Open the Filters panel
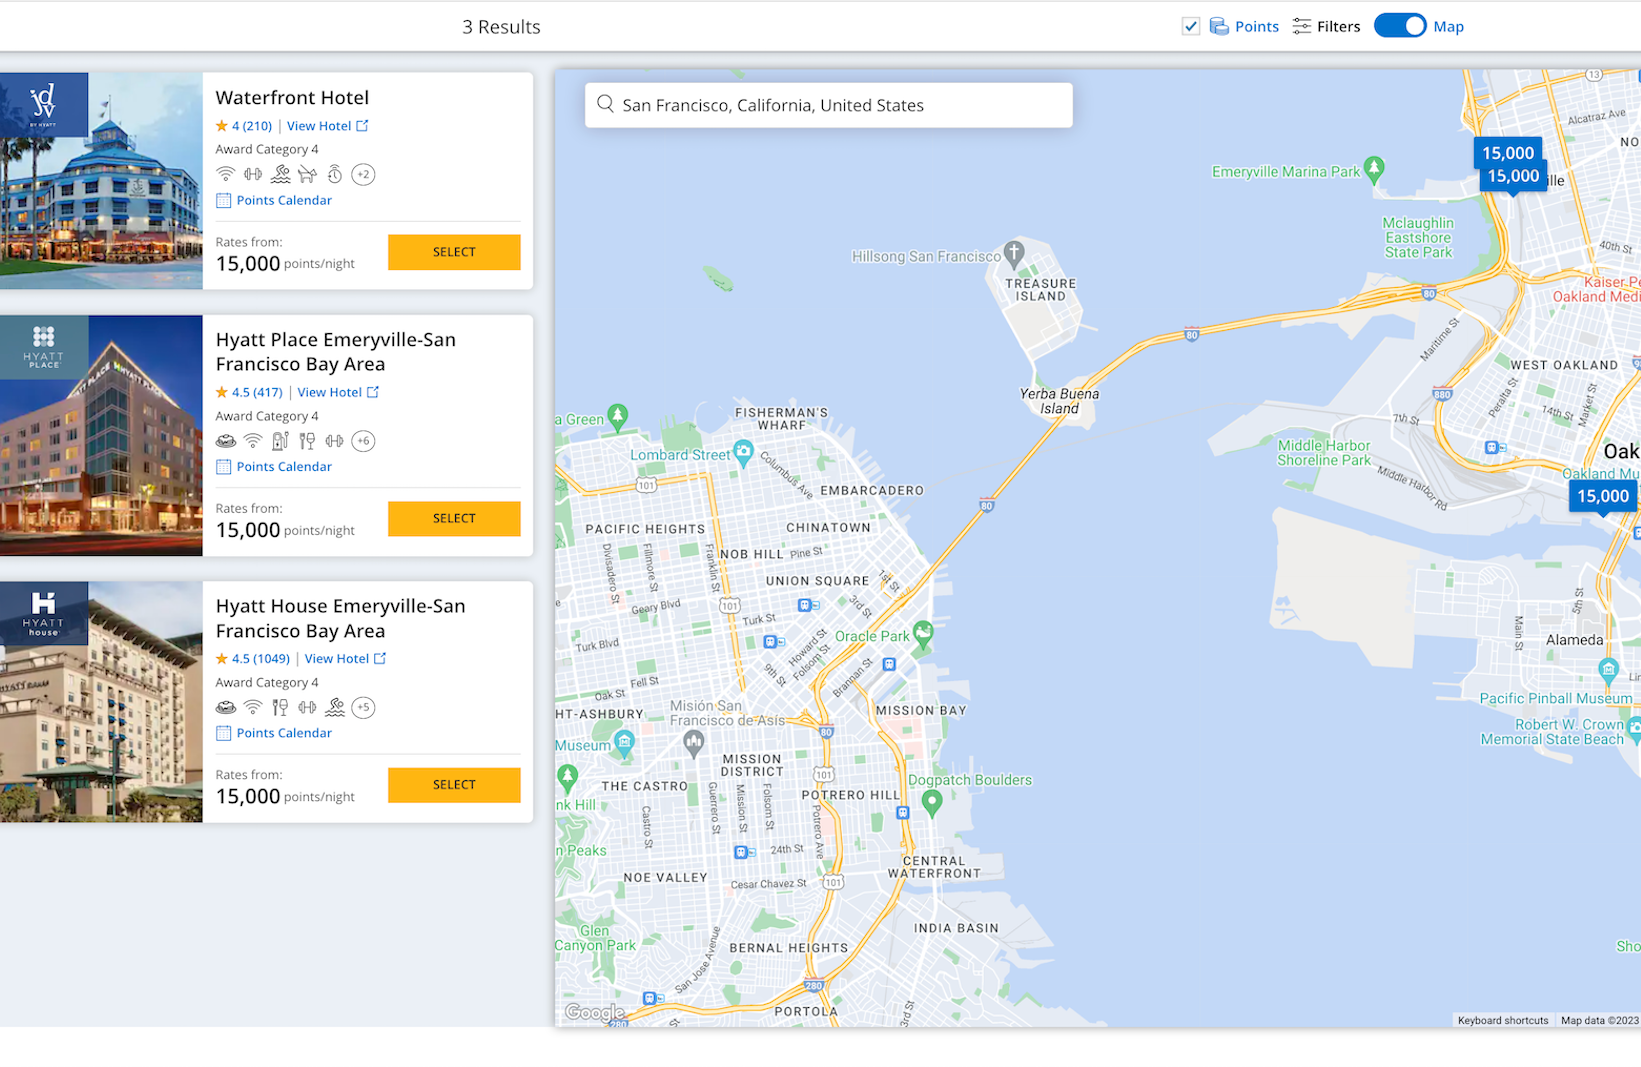Image resolution: width=1641 pixels, height=1067 pixels. click(1326, 26)
